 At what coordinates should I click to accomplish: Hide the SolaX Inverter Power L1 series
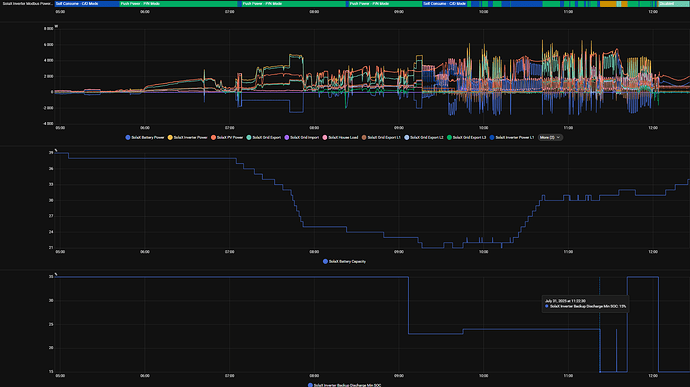coord(512,137)
